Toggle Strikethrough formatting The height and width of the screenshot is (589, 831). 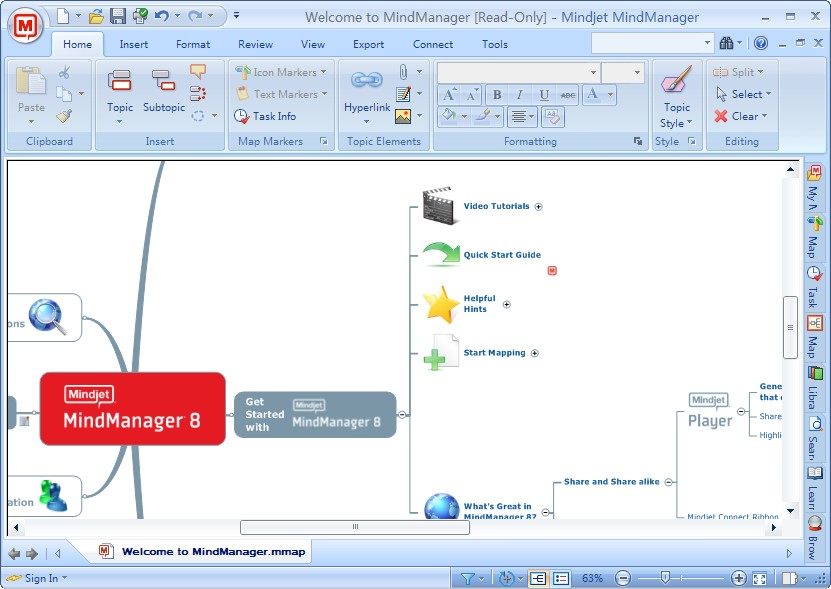click(x=568, y=94)
